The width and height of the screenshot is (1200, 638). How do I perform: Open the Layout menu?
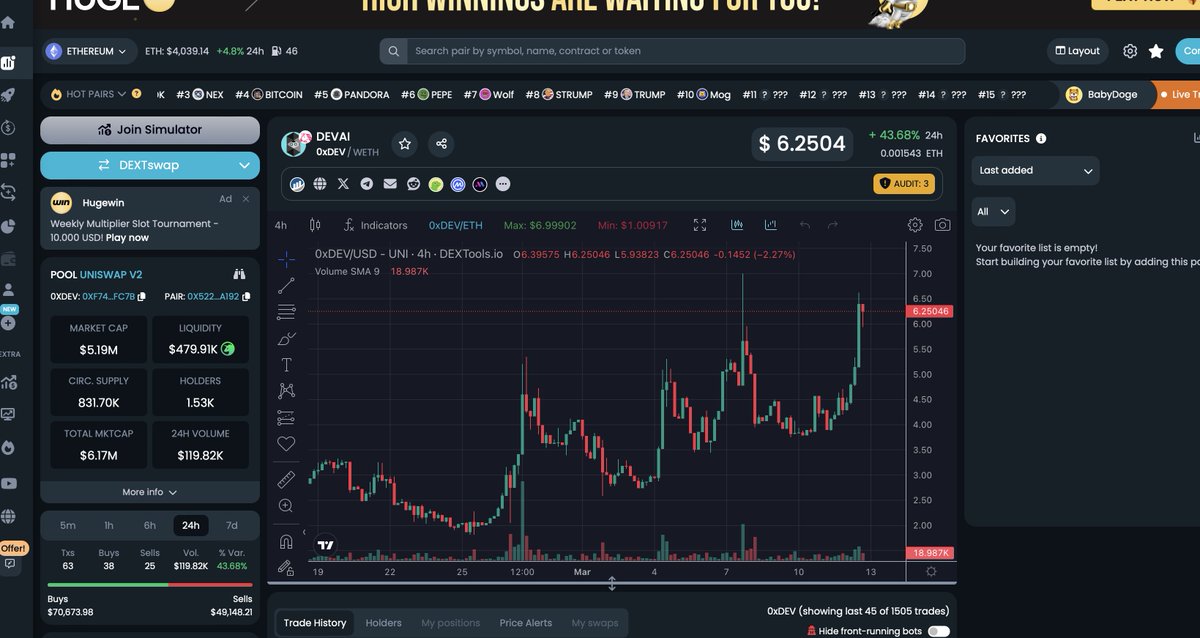1078,51
